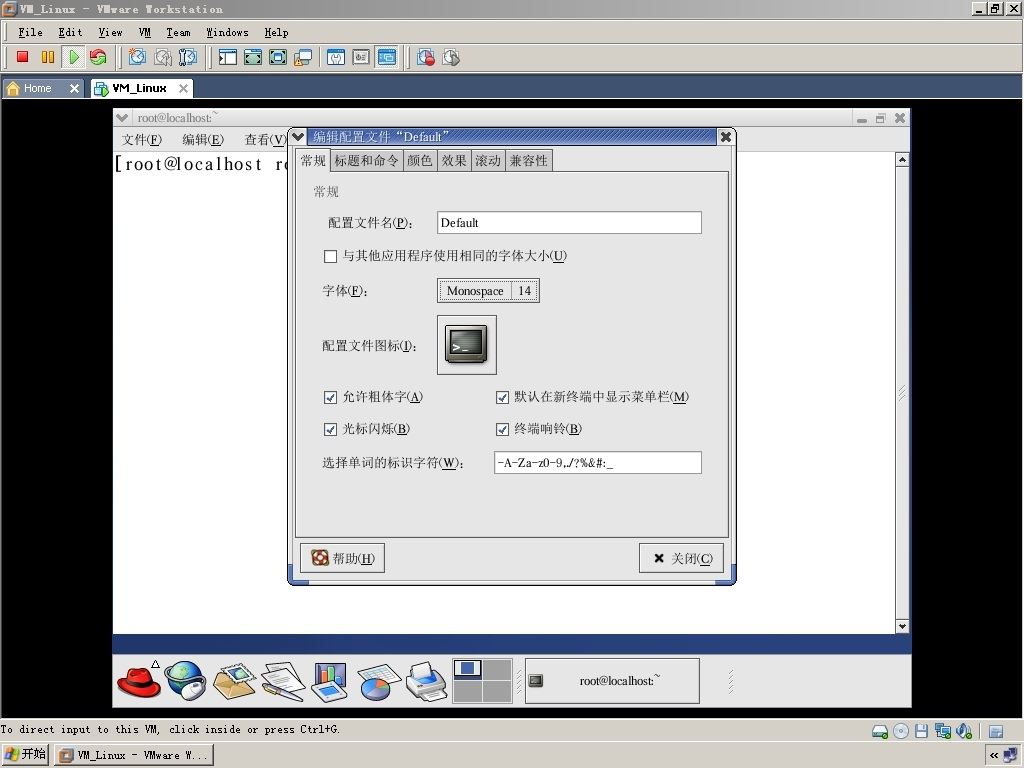Launch the email envelope panel icon
The height and width of the screenshot is (768, 1024).
234,681
